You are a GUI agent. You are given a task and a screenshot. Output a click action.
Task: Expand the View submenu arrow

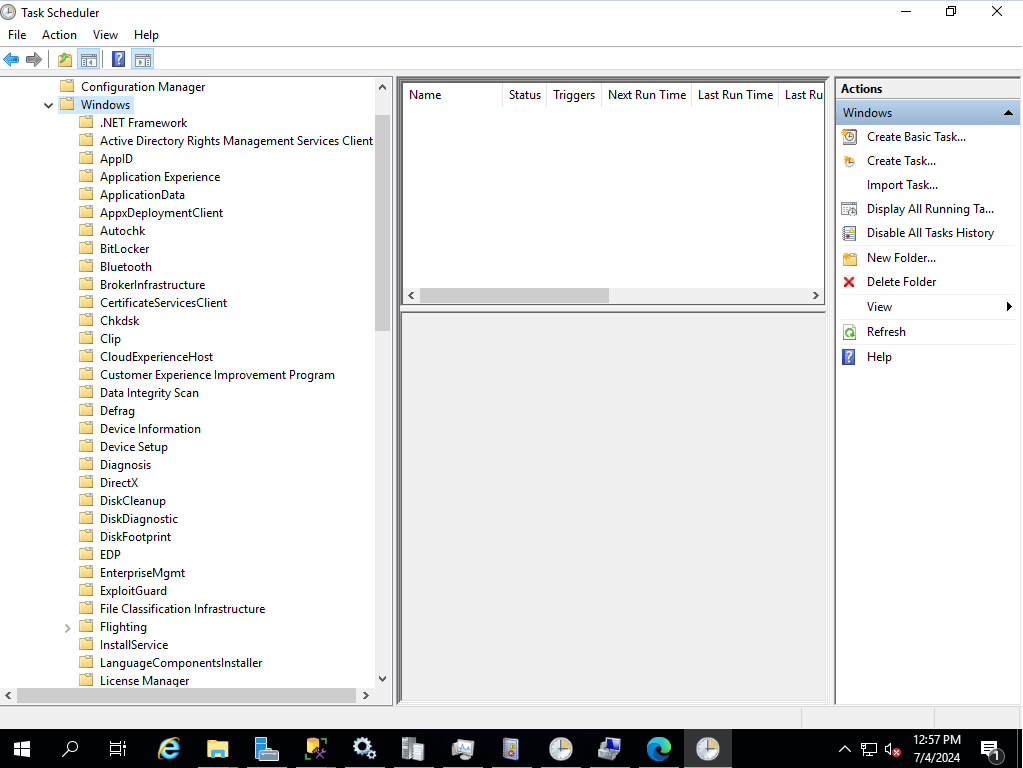coord(1009,307)
